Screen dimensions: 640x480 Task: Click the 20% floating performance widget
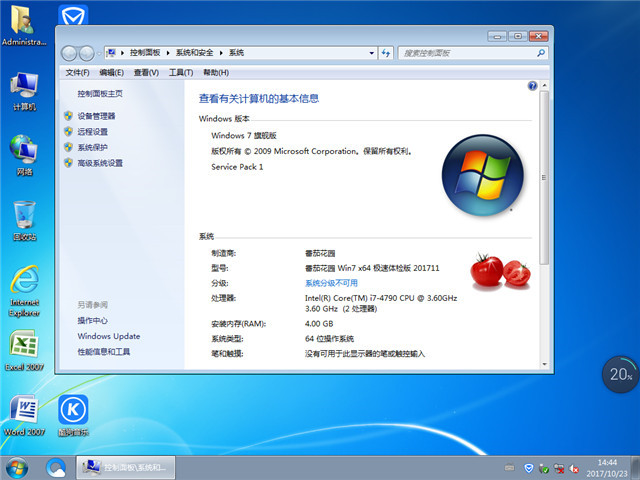coord(620,374)
